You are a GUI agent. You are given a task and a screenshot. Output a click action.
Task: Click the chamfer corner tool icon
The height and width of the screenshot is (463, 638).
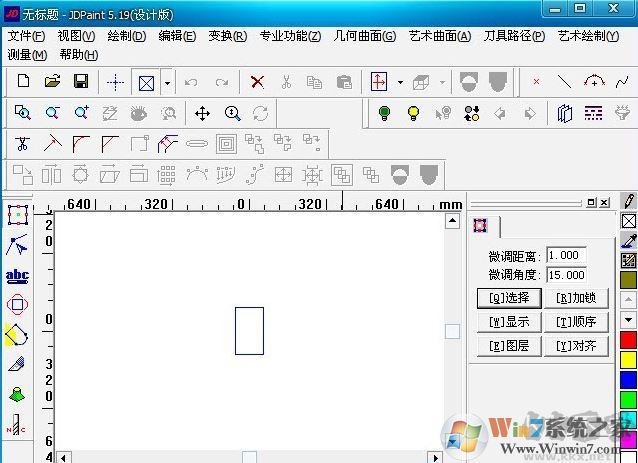point(110,144)
